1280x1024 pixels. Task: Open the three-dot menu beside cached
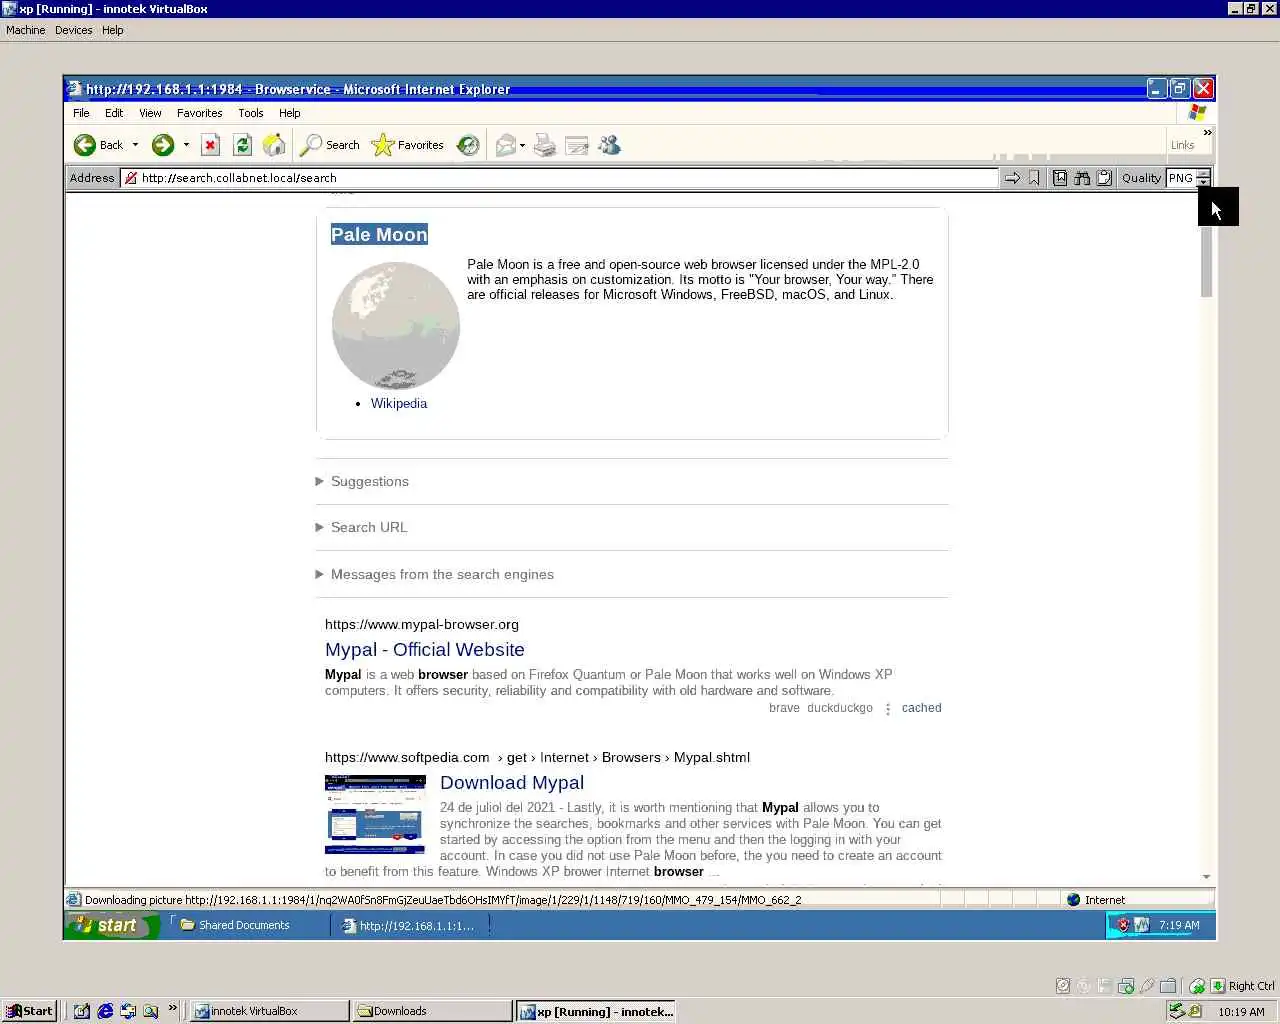tap(888, 709)
